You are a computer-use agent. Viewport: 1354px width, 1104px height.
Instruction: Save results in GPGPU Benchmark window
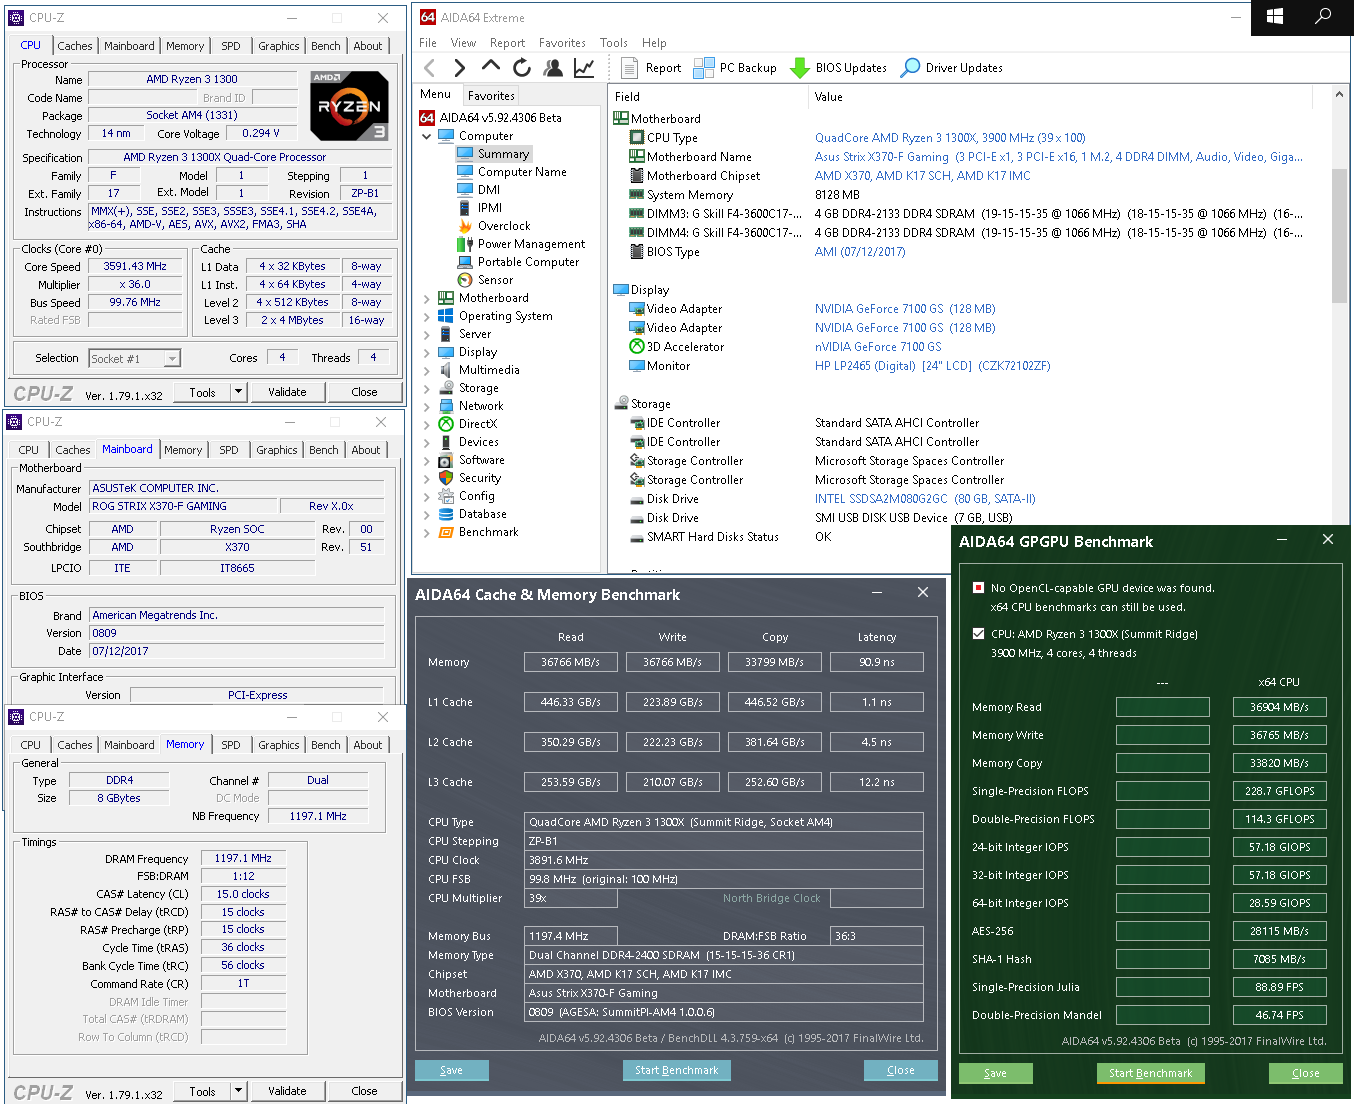(996, 1073)
